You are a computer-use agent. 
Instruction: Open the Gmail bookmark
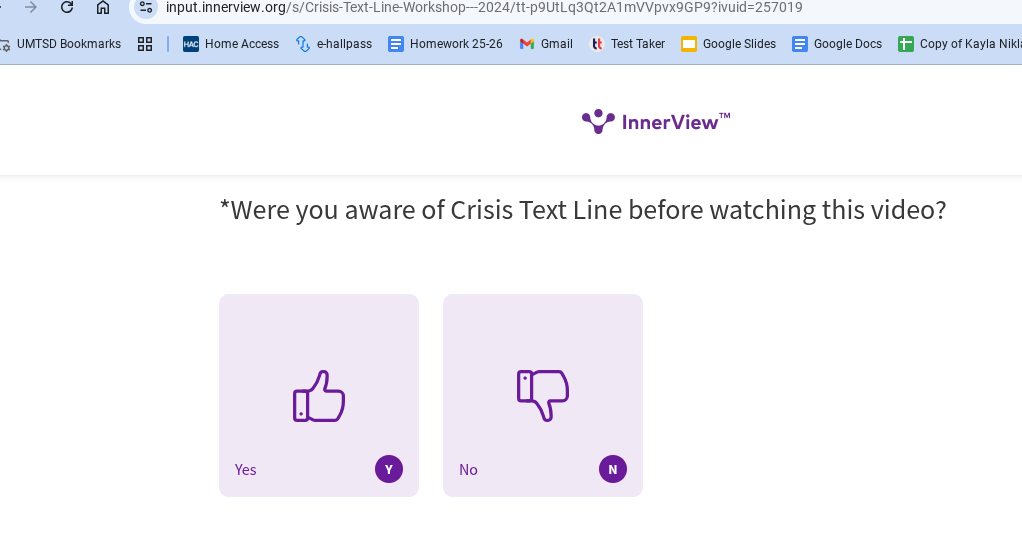546,44
